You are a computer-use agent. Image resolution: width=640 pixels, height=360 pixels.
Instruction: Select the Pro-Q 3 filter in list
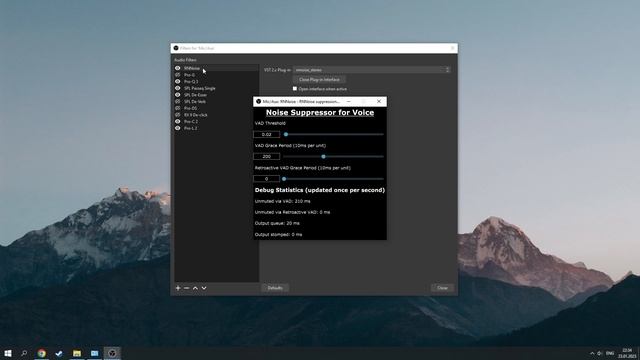coord(217,81)
